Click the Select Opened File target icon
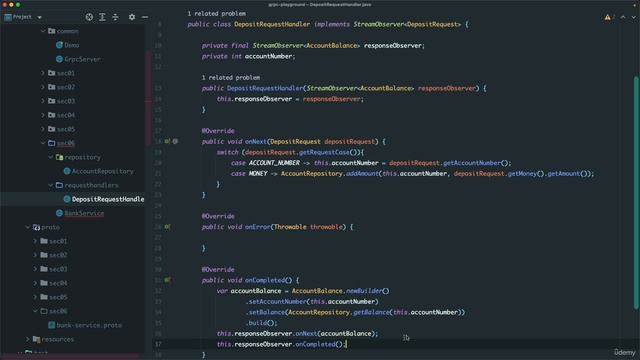Viewport: 640px width, 360px height. 89,17
